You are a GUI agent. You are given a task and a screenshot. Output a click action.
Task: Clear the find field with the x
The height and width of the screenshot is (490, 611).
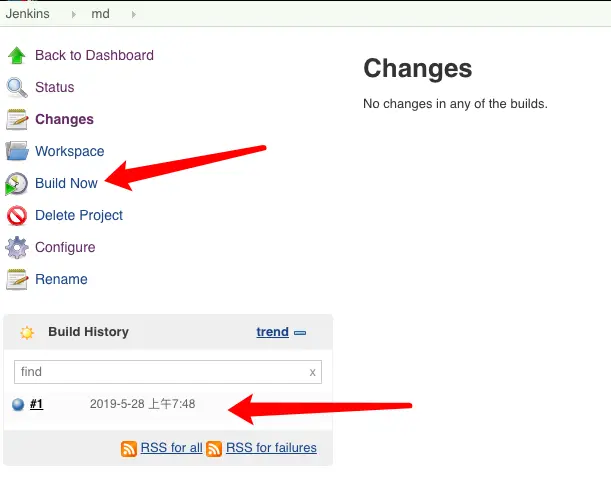coord(313,373)
